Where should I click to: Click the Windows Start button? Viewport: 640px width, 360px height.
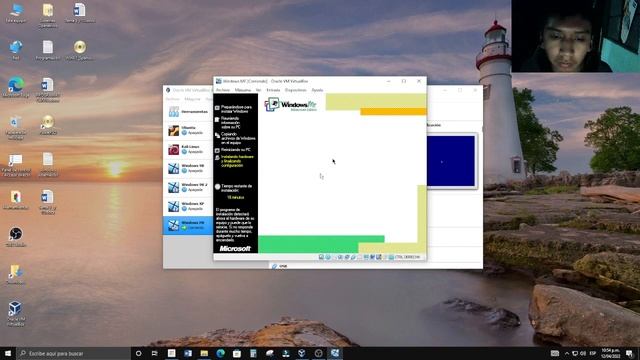tap(8, 353)
